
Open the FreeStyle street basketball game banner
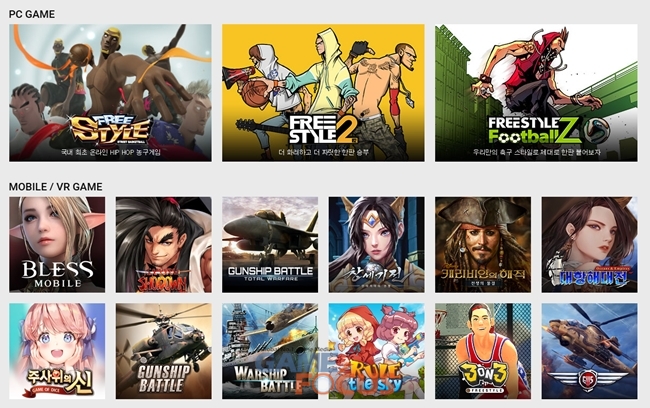pos(110,93)
